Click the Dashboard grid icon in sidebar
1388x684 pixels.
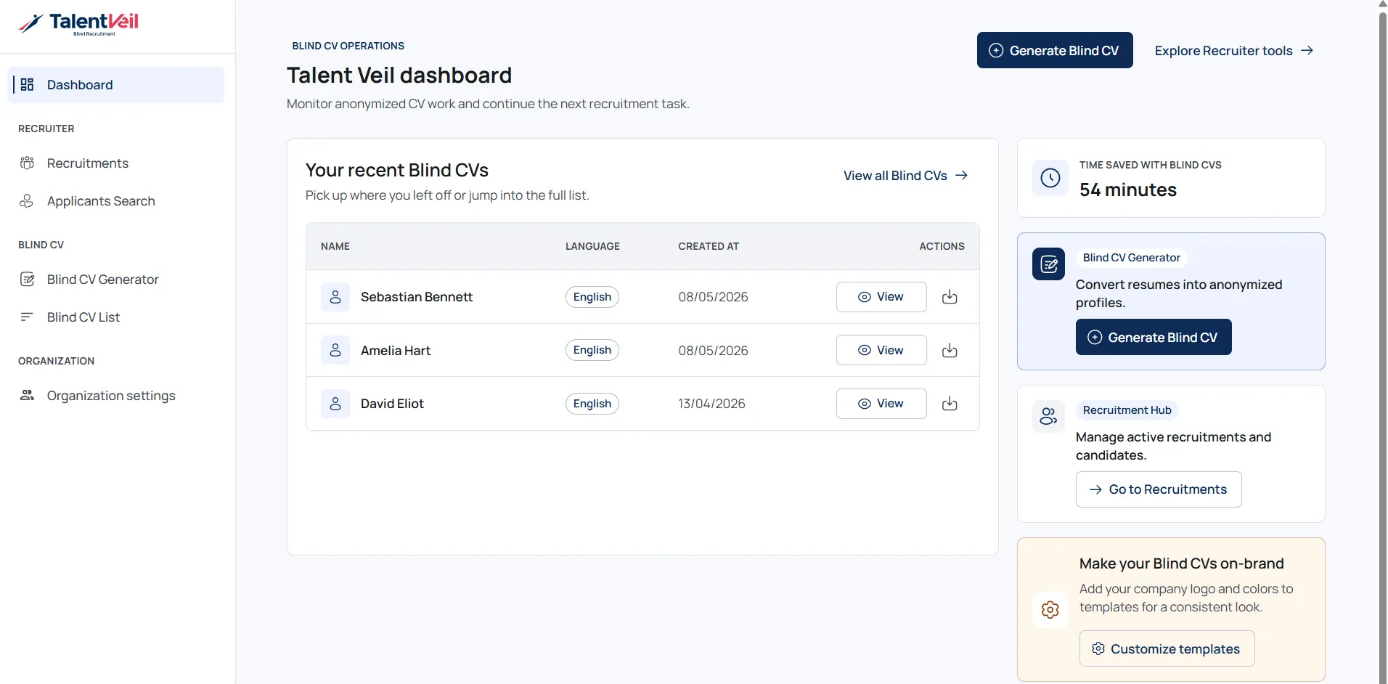(x=27, y=85)
